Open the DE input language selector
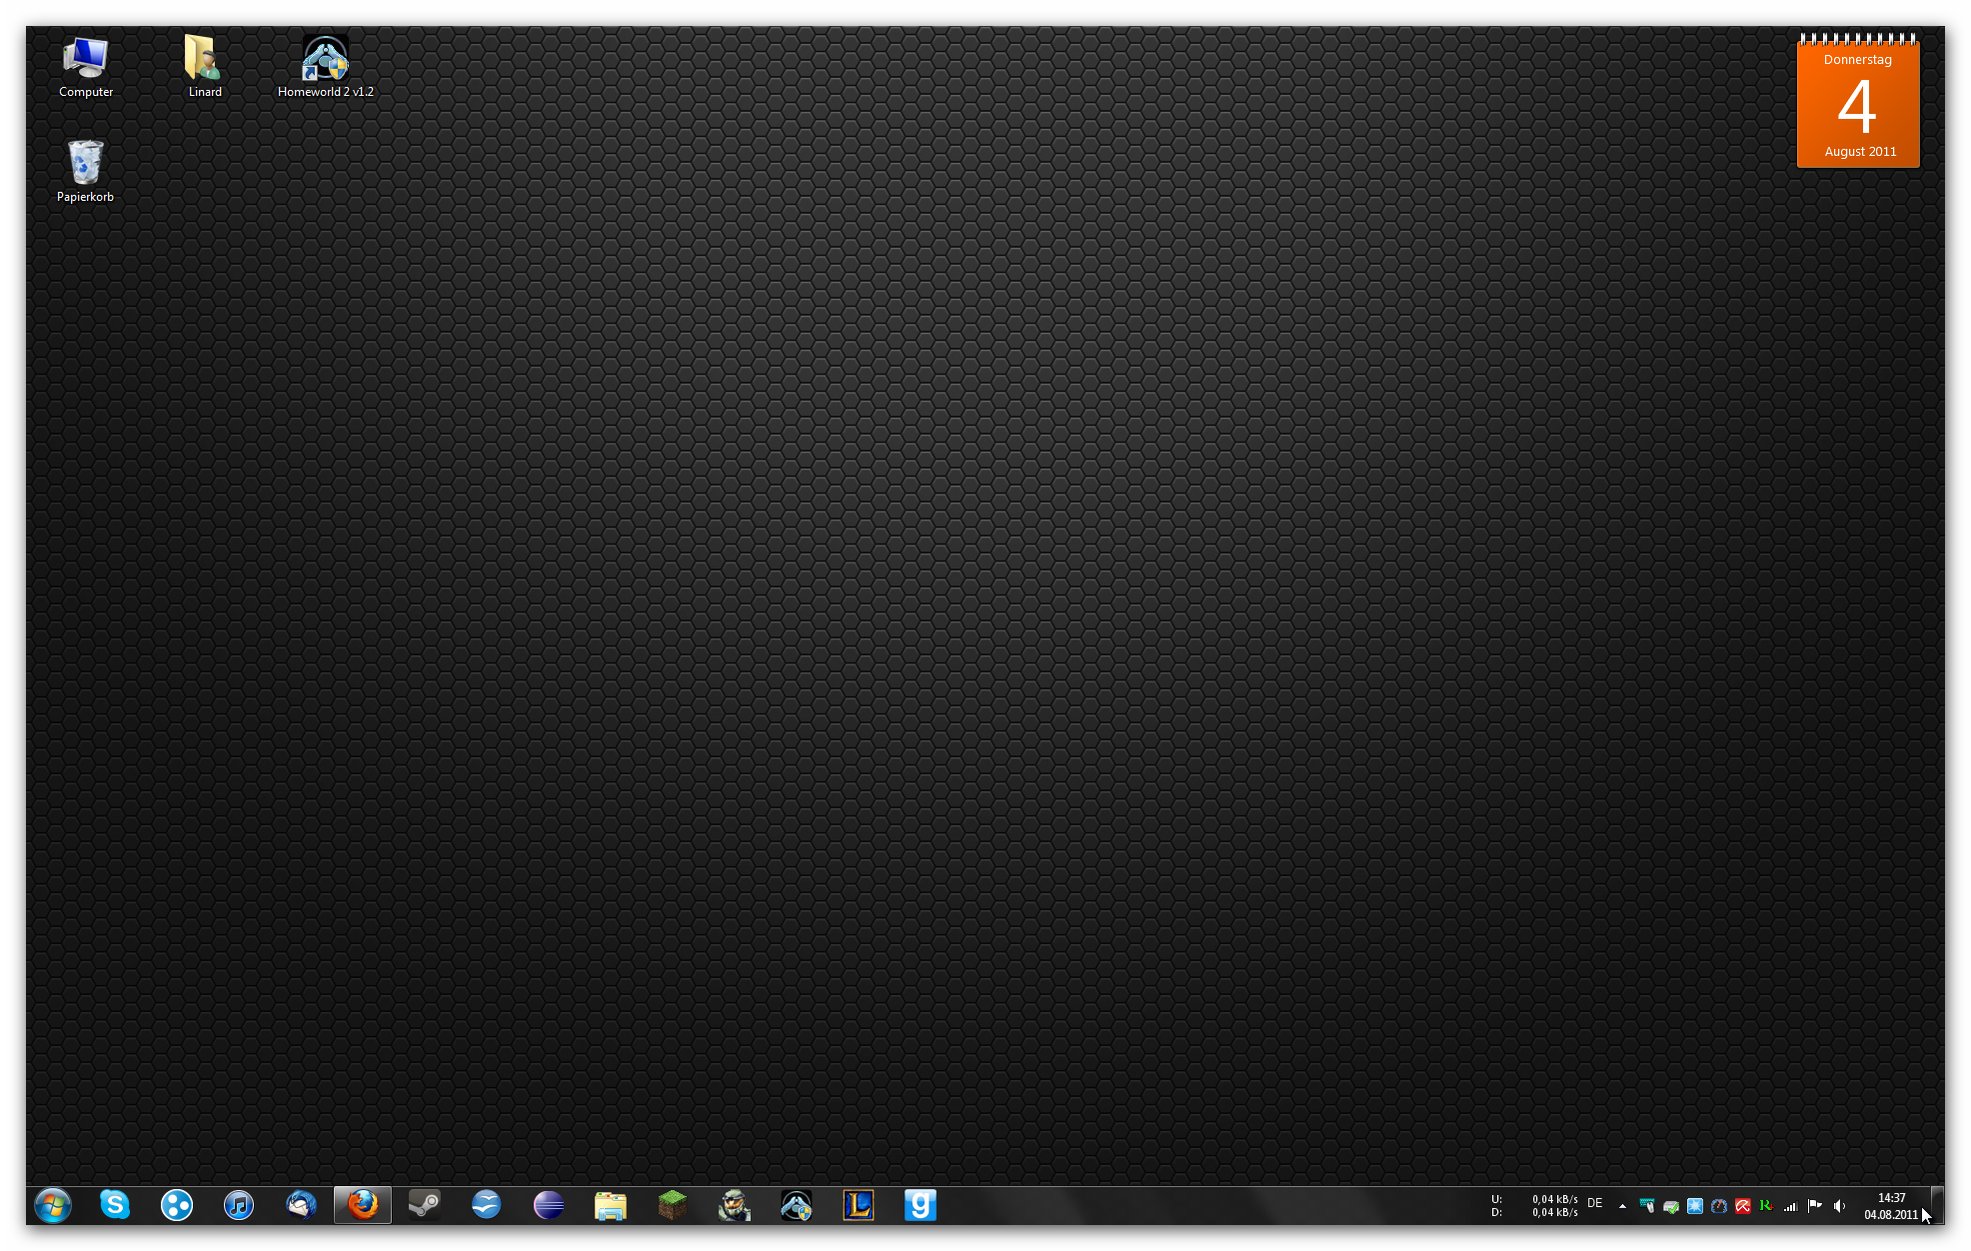This screenshot has width=1971, height=1251. pyautogui.click(x=1595, y=1204)
